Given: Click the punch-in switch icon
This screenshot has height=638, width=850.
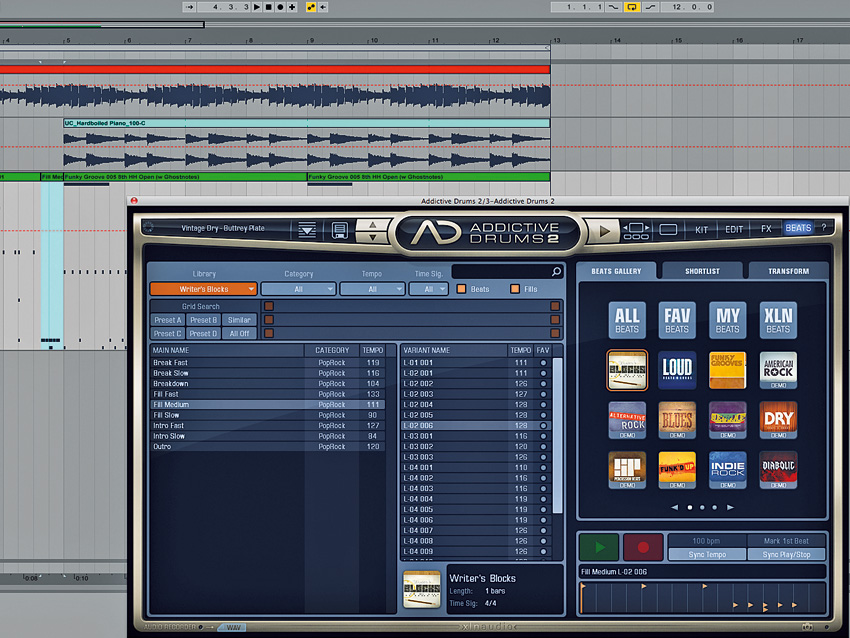Looking at the screenshot, I should click(x=614, y=7).
